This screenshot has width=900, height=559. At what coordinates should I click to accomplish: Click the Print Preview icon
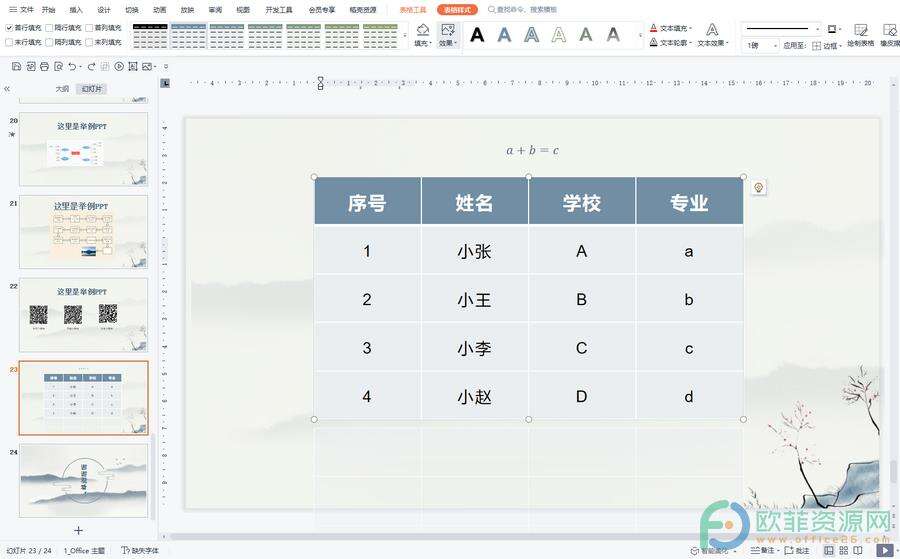pyautogui.click(x=58, y=67)
